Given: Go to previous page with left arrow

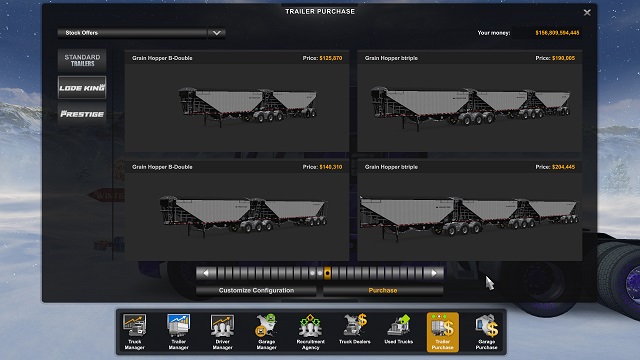Looking at the screenshot, I should [x=206, y=273].
